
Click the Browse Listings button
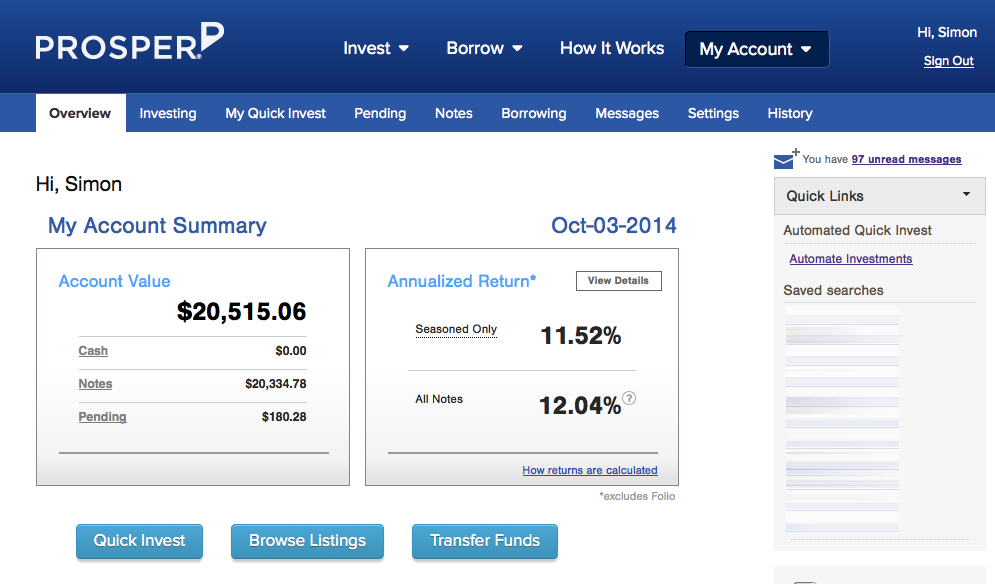pos(307,541)
